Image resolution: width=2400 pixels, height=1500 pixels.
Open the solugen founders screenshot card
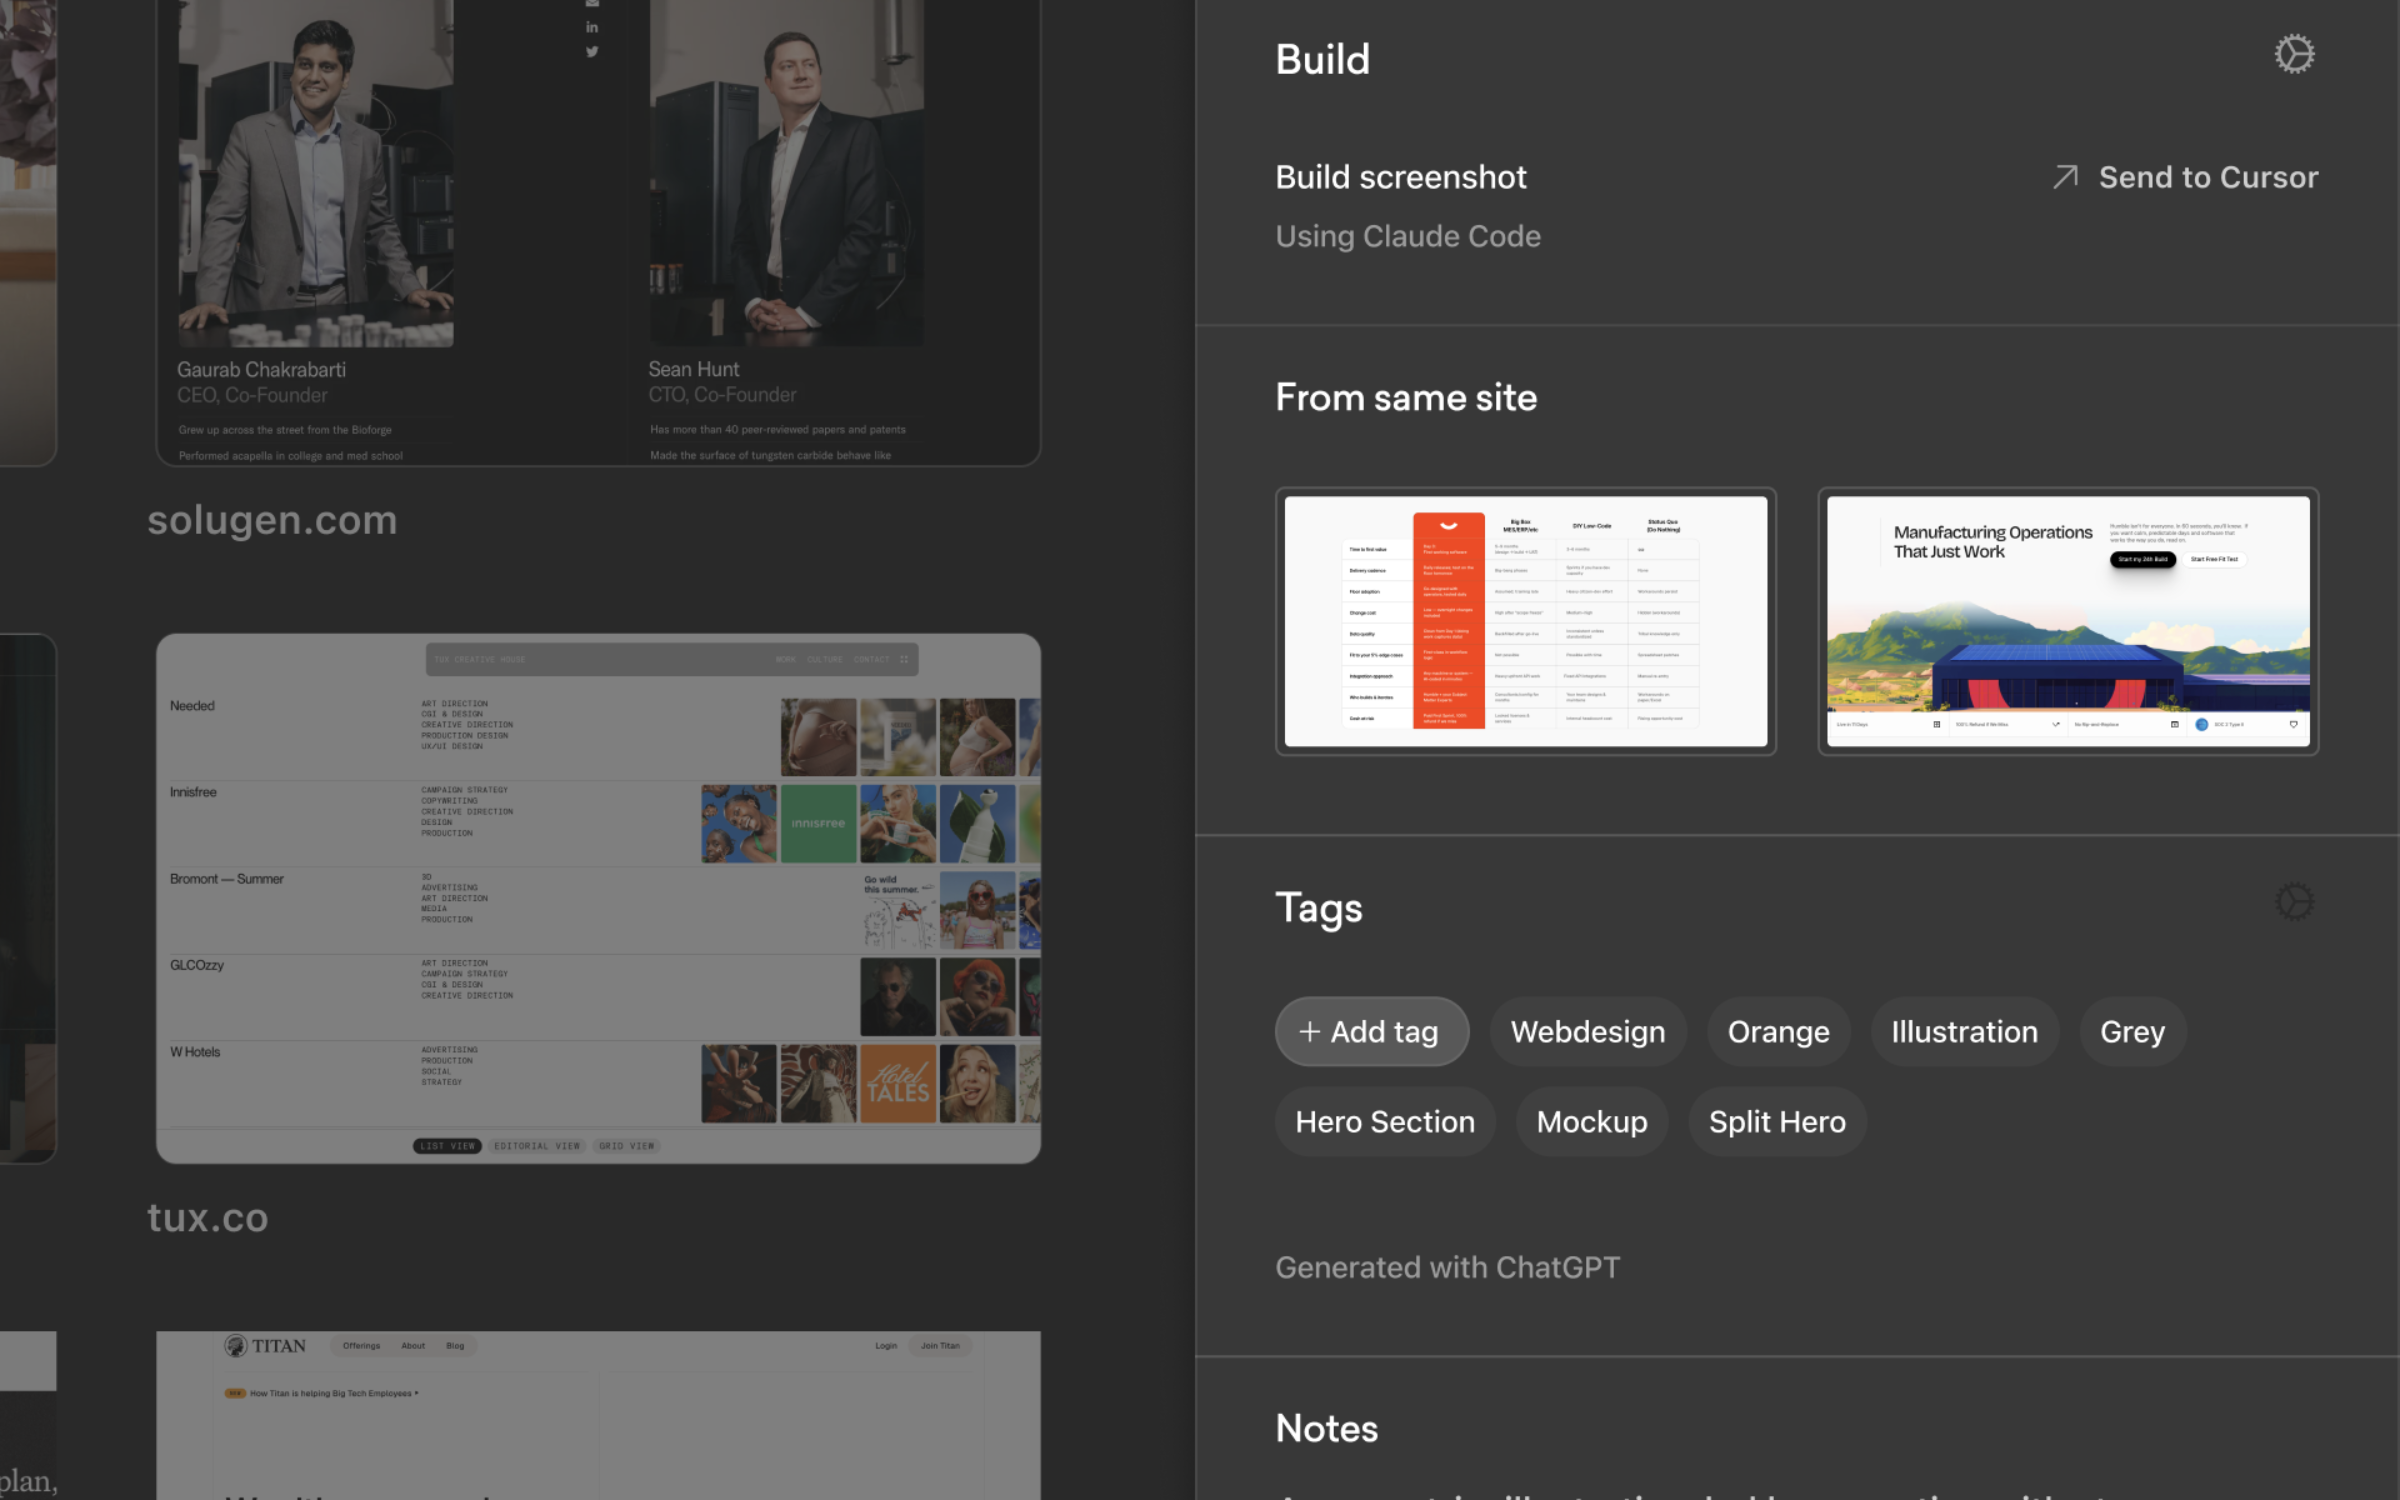point(598,232)
